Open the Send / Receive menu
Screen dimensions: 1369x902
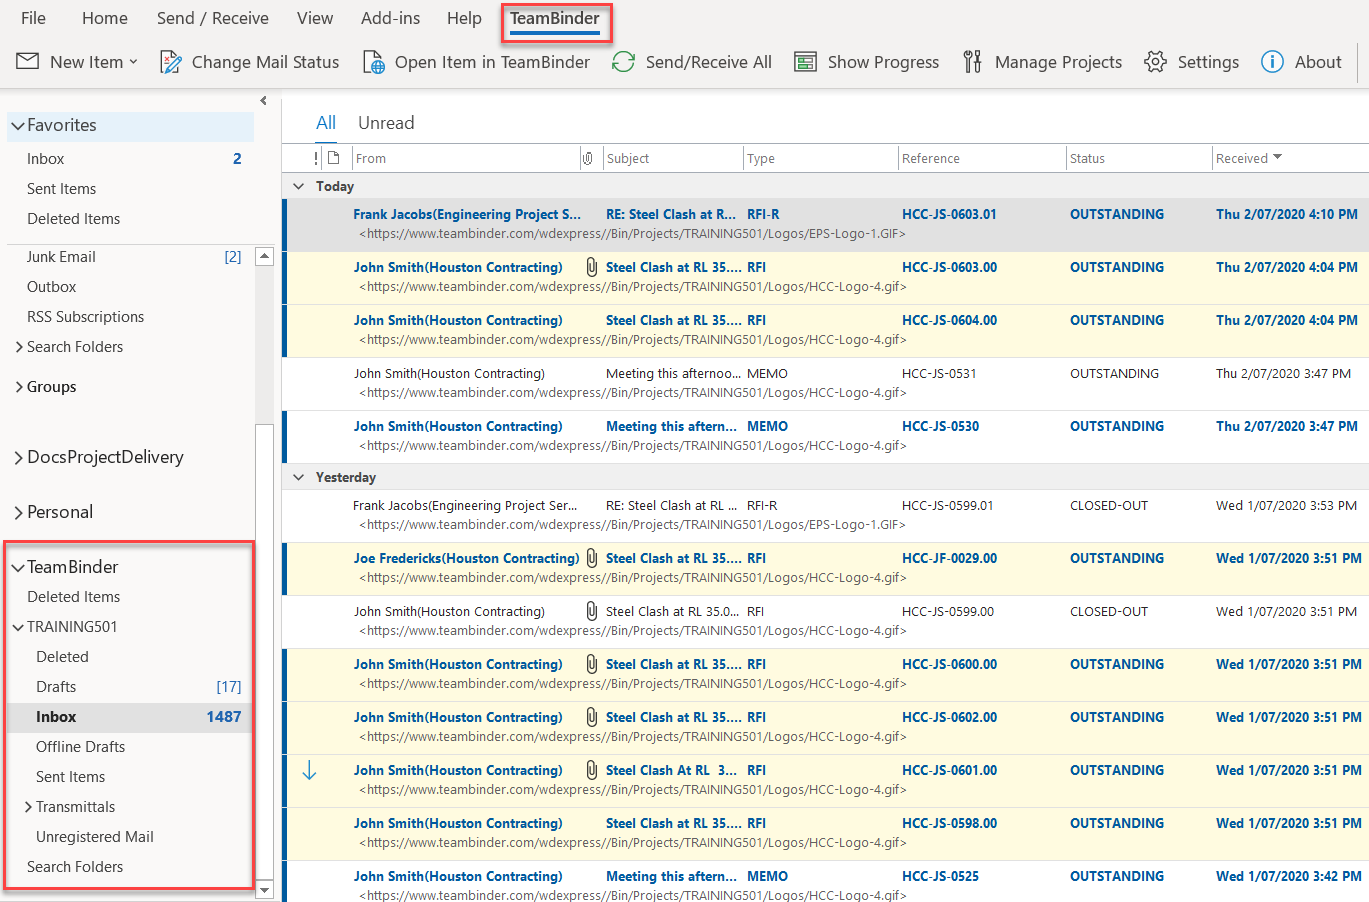pos(212,17)
